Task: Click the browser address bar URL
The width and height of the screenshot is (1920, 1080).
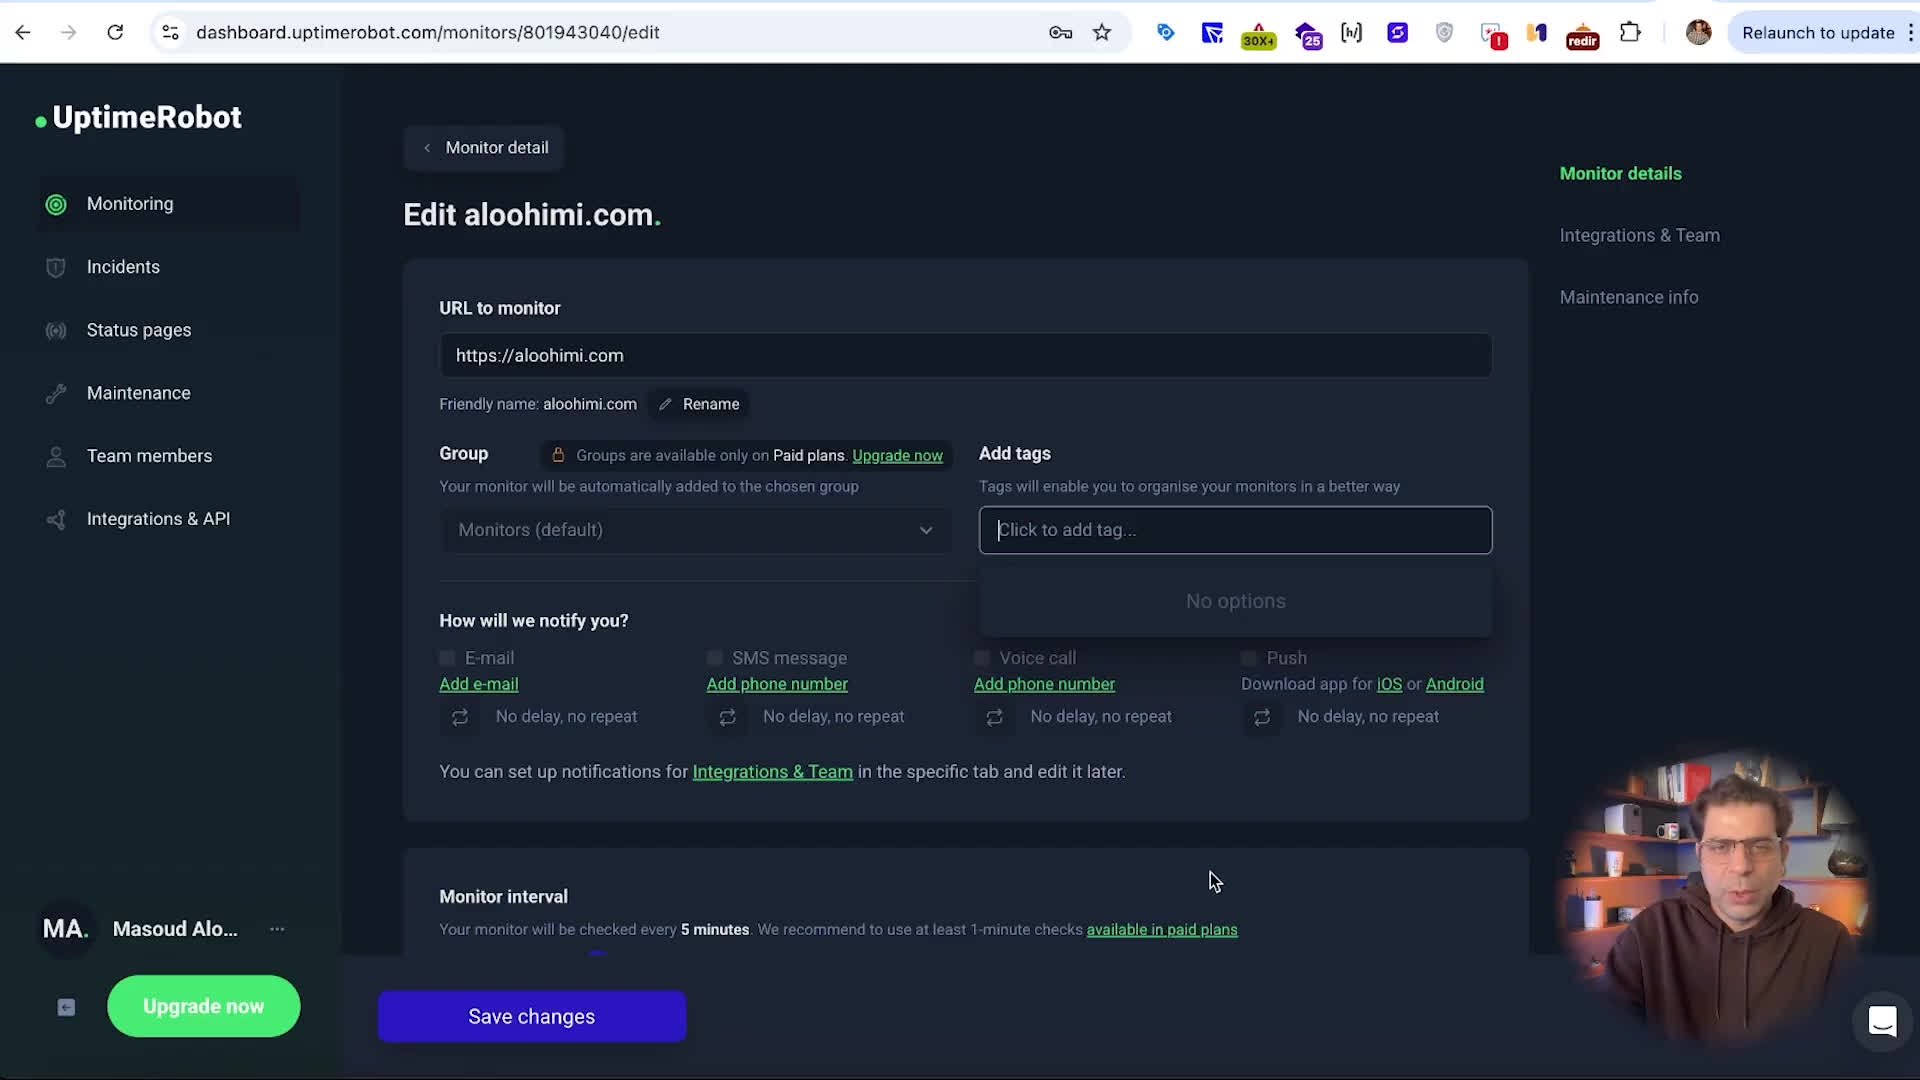Action: click(428, 32)
